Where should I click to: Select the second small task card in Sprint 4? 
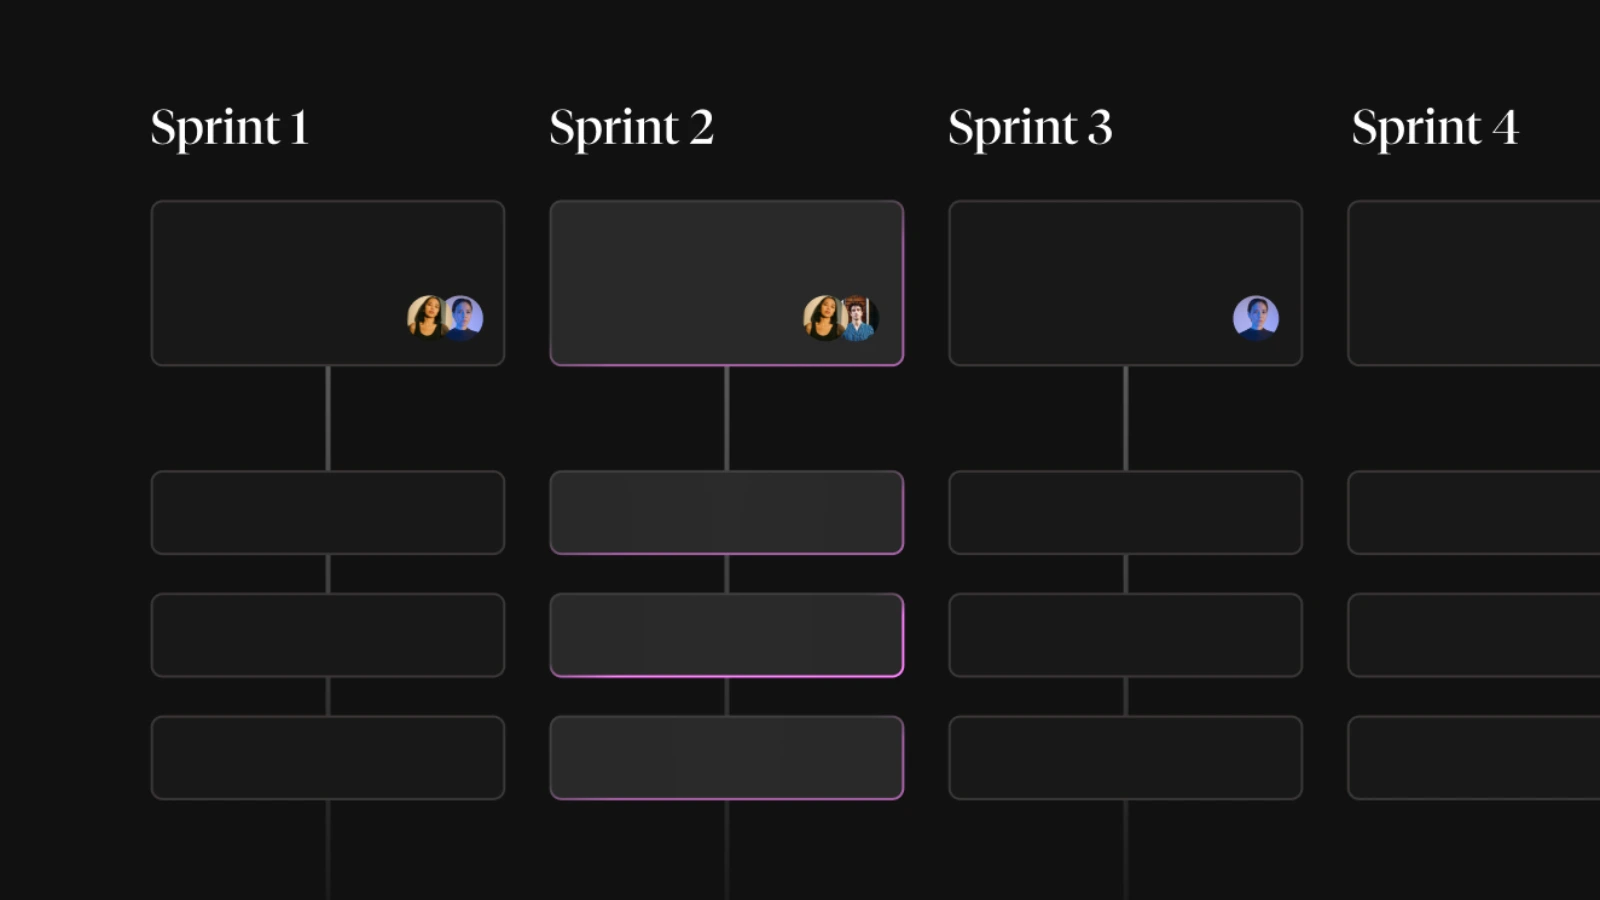pyautogui.click(x=1474, y=635)
